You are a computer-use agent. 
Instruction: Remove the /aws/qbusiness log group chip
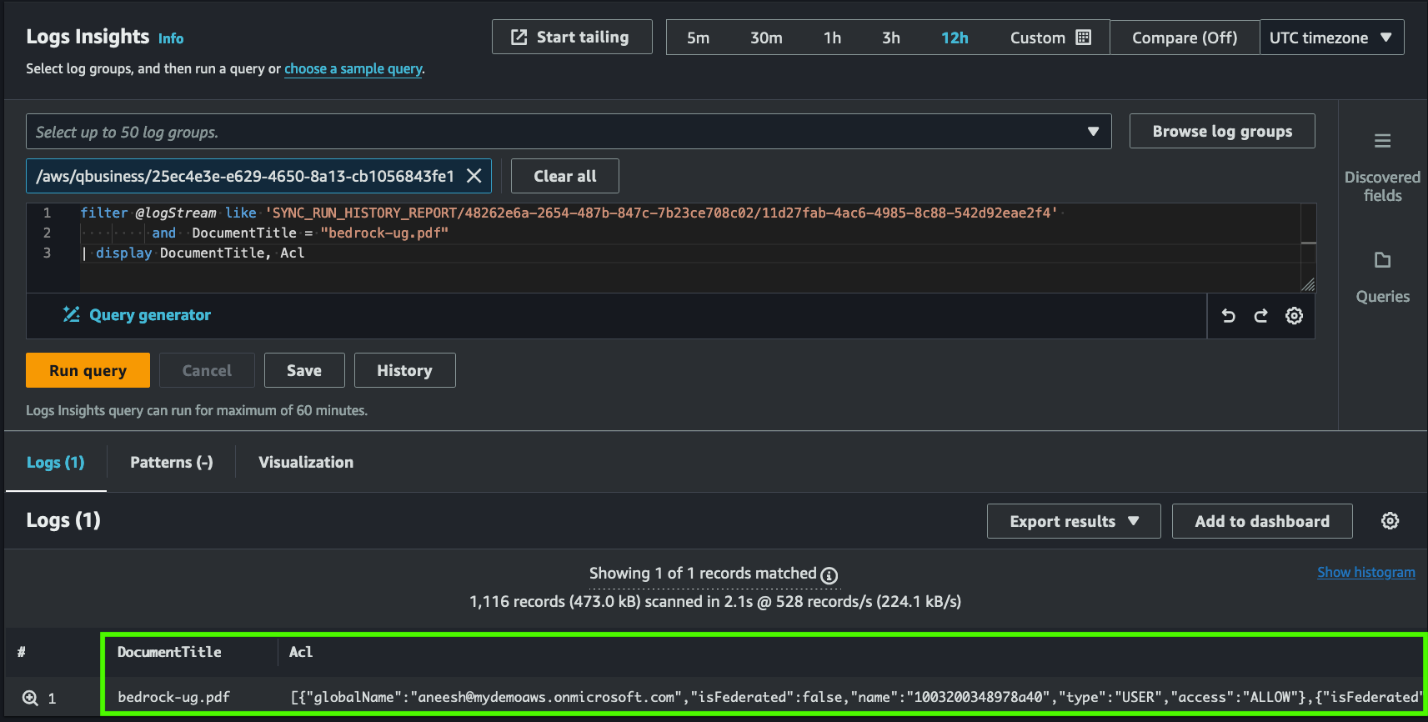pos(474,176)
